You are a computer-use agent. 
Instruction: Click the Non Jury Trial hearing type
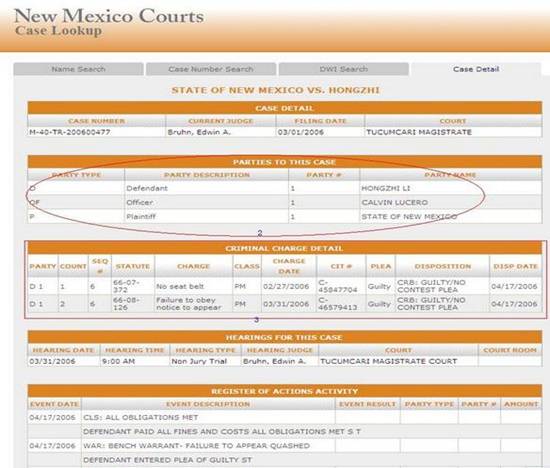199,361
